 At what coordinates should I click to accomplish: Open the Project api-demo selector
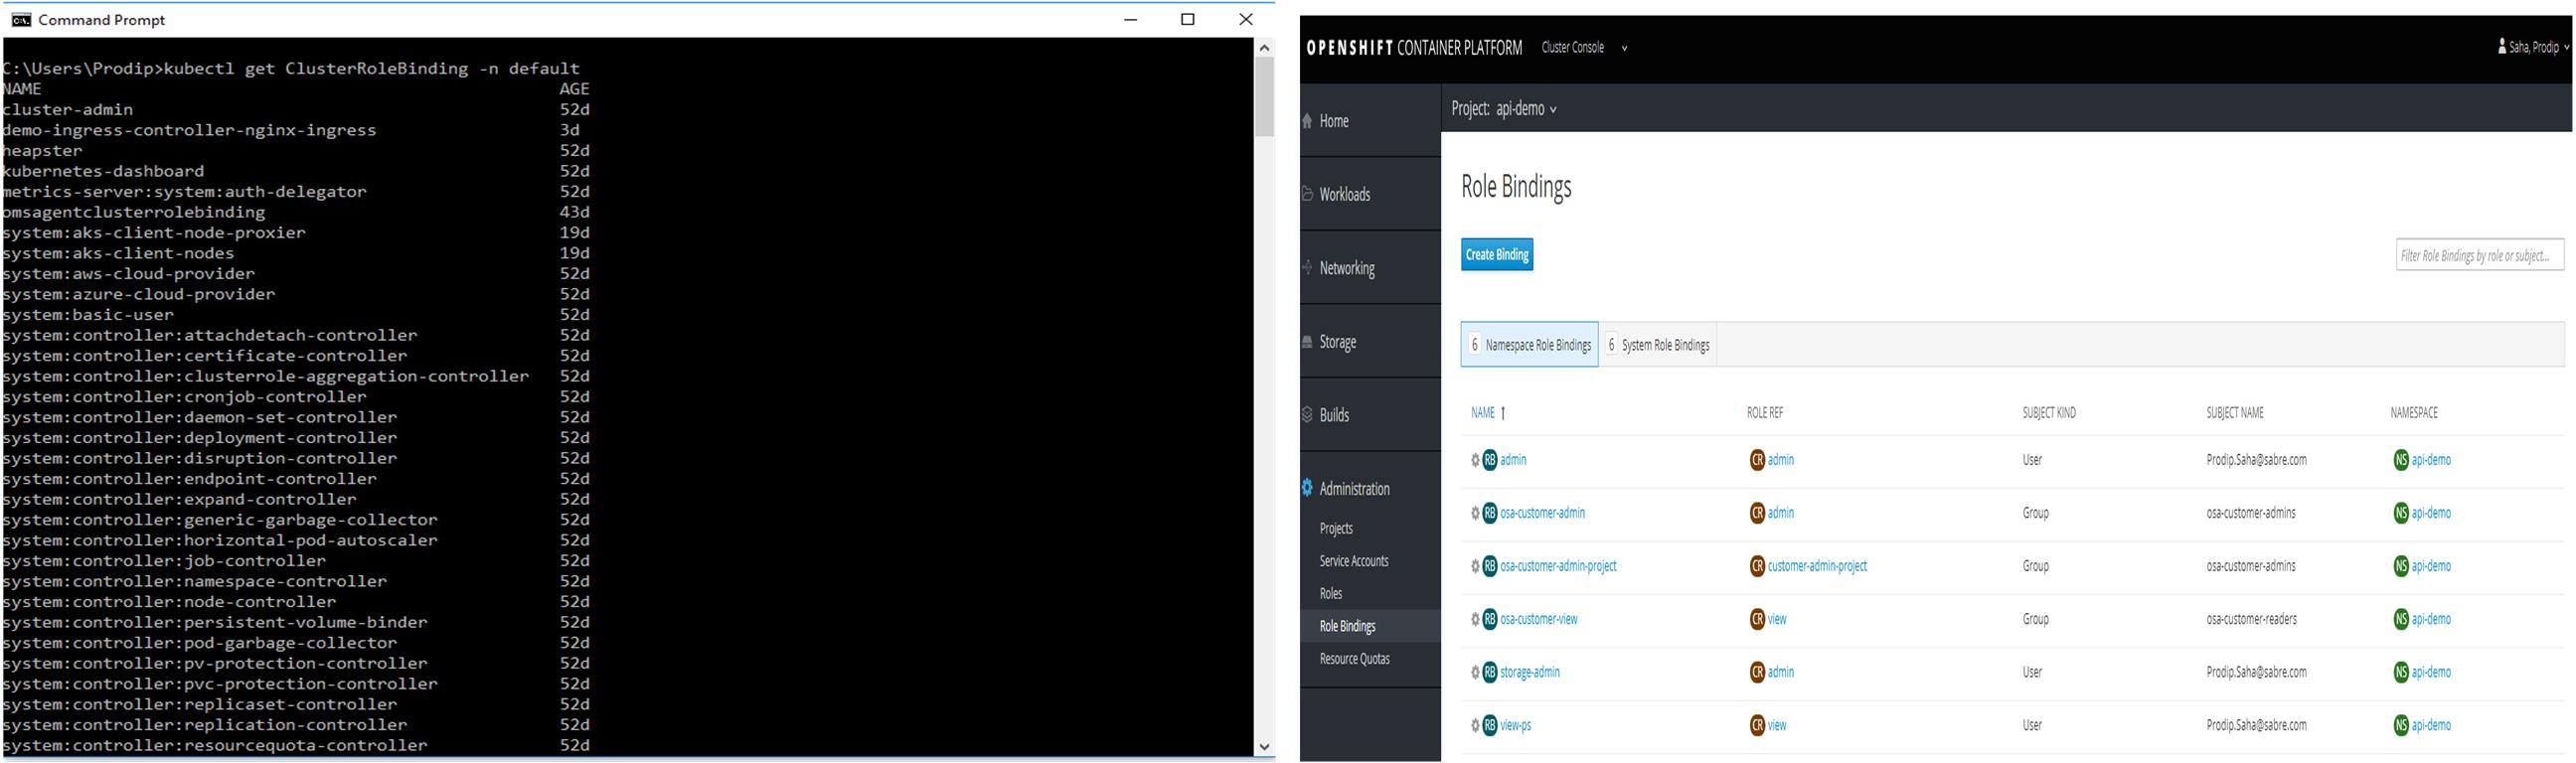tap(1504, 108)
